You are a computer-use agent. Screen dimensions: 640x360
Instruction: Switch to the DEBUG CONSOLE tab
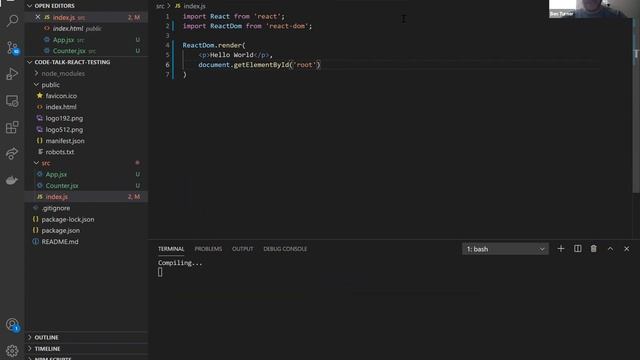coord(285,249)
